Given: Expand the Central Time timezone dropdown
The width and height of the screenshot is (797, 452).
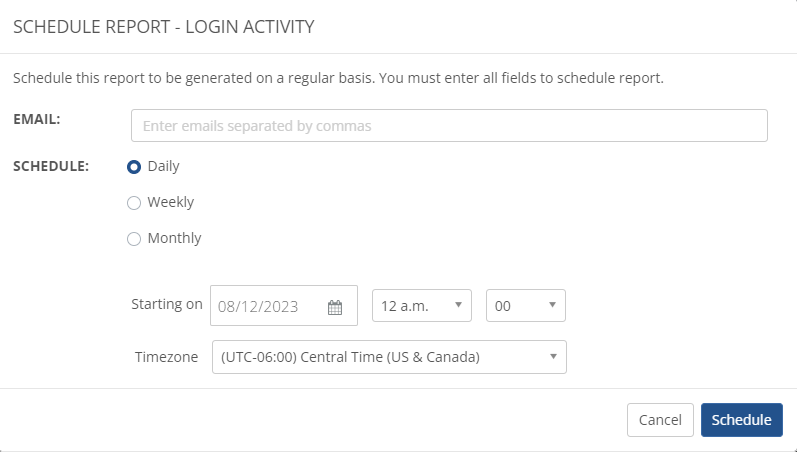Looking at the screenshot, I should tap(389, 357).
